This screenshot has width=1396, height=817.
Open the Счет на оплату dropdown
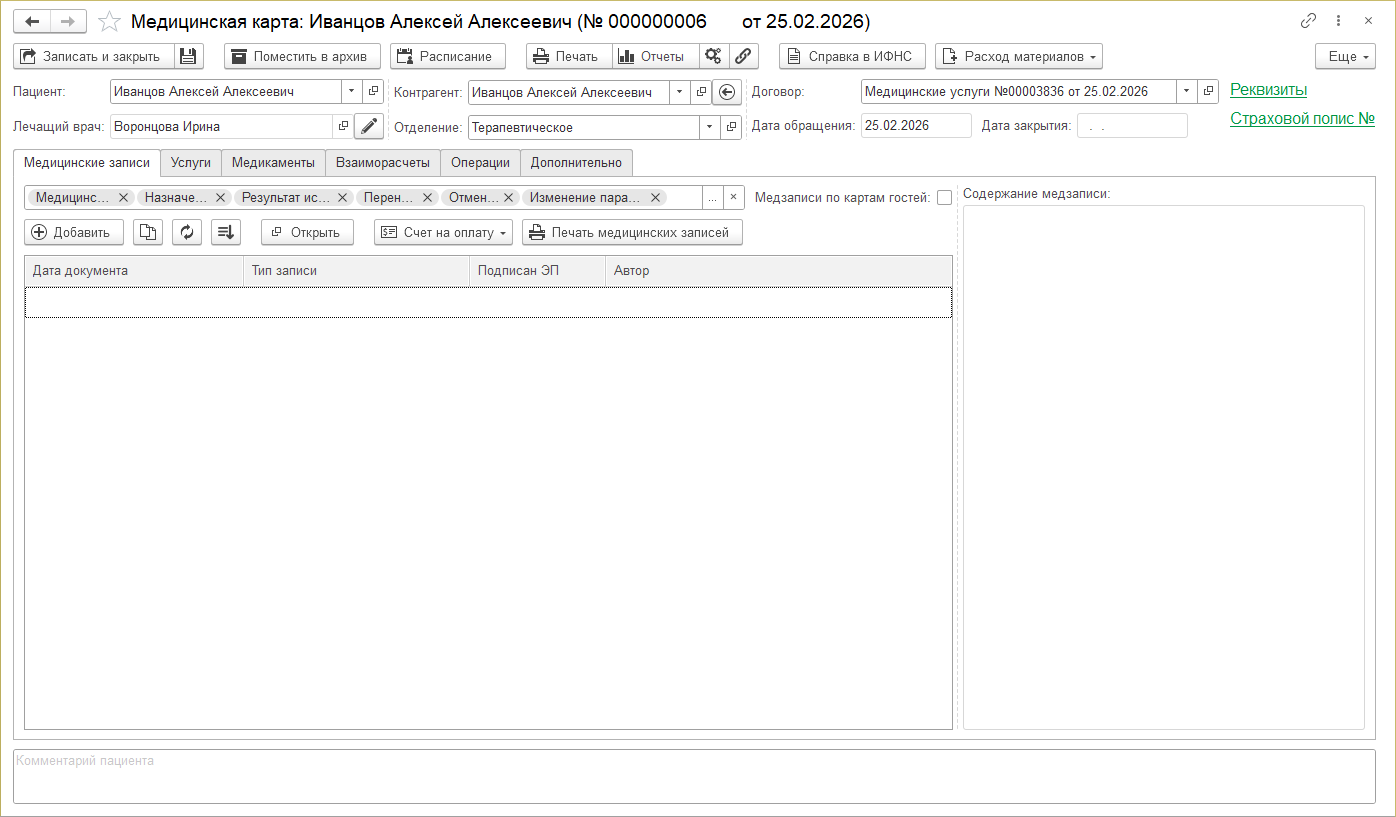coord(443,232)
